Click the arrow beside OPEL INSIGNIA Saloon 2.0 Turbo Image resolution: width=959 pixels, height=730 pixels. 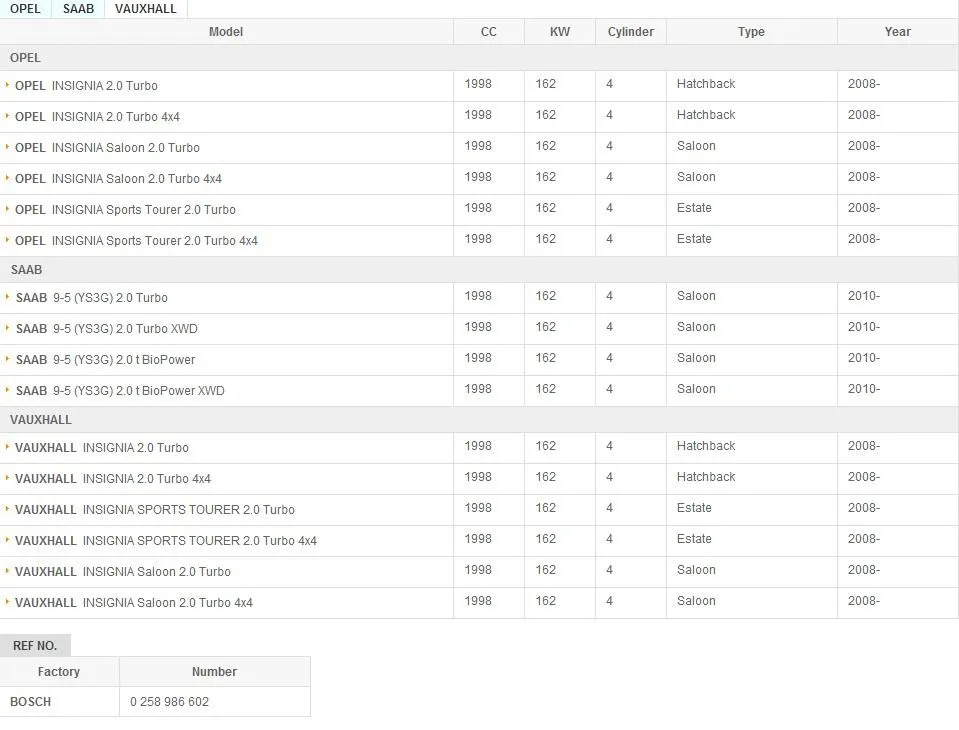pos(7,147)
